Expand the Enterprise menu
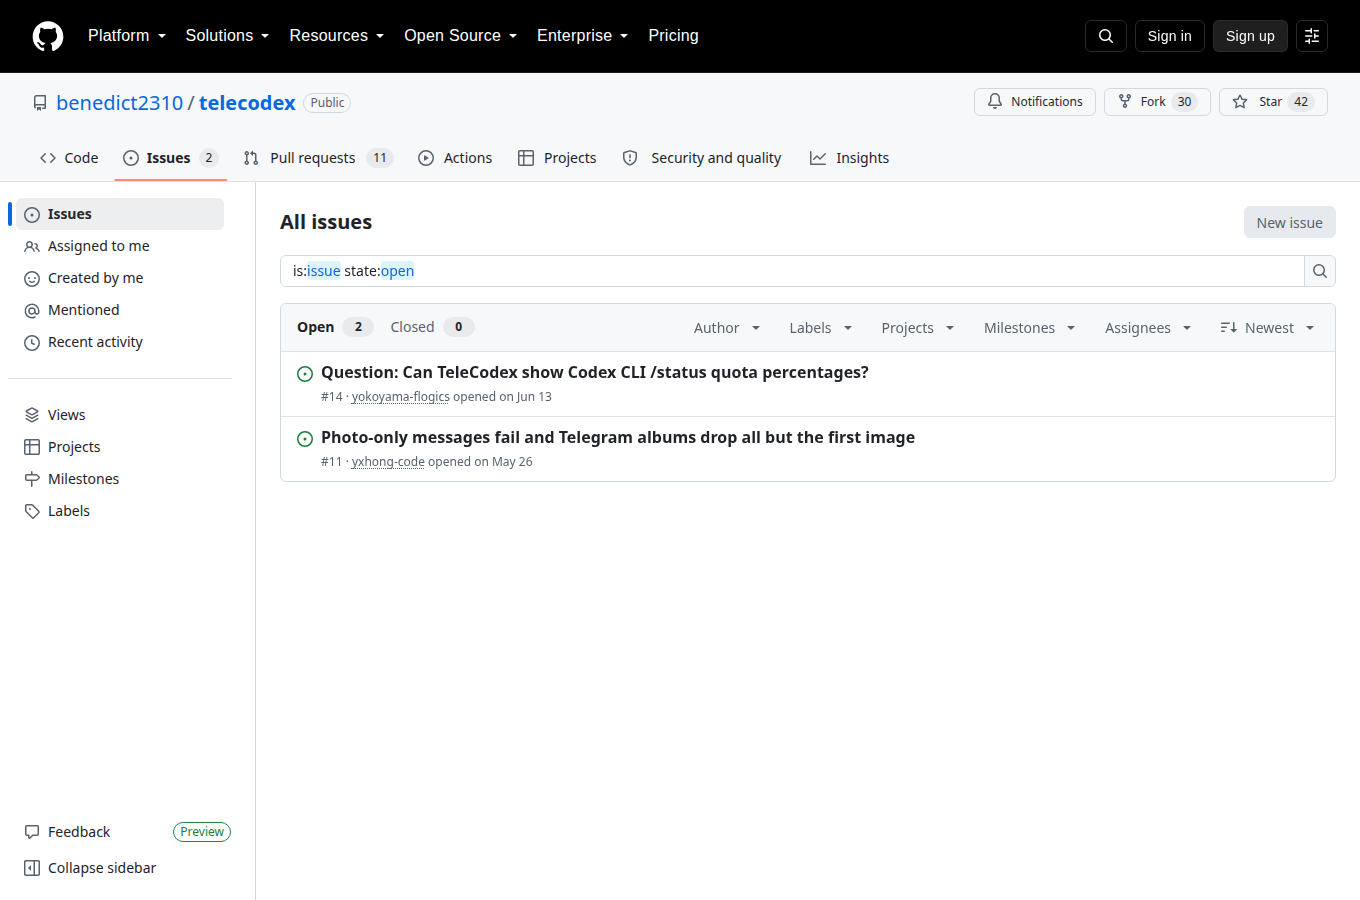1360x900 pixels. pos(582,36)
